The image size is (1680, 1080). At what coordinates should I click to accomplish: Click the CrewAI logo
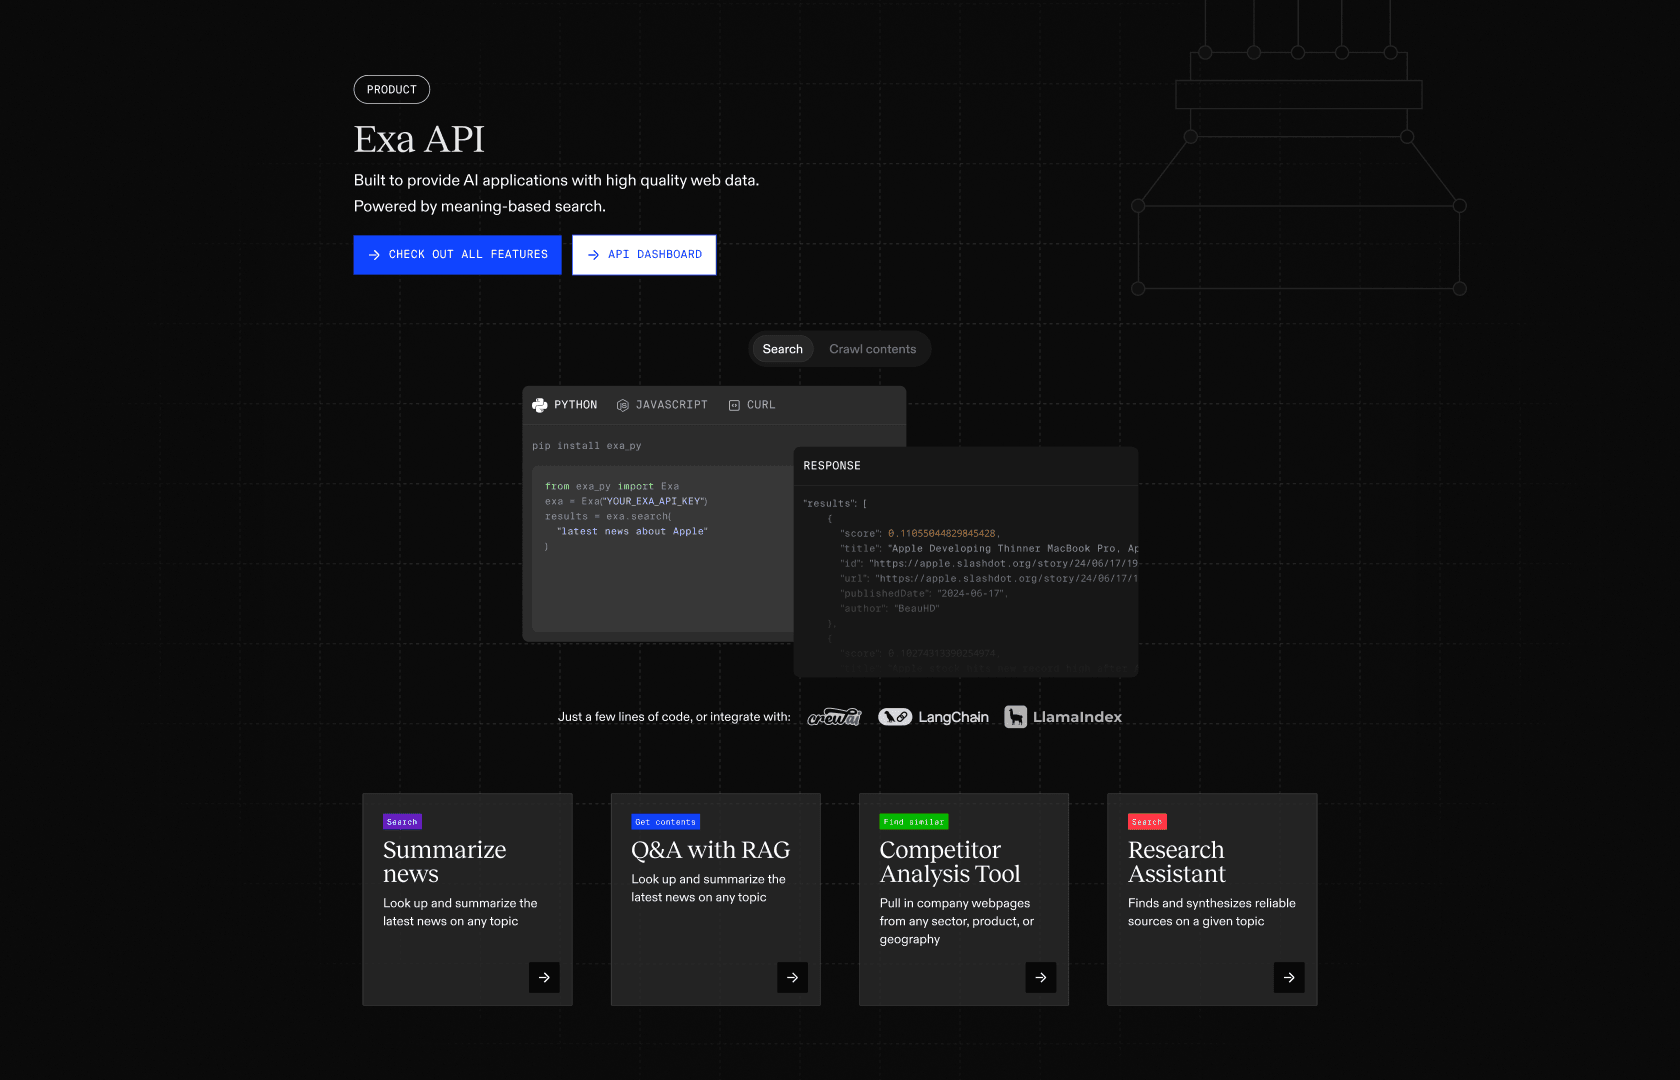[x=835, y=717]
